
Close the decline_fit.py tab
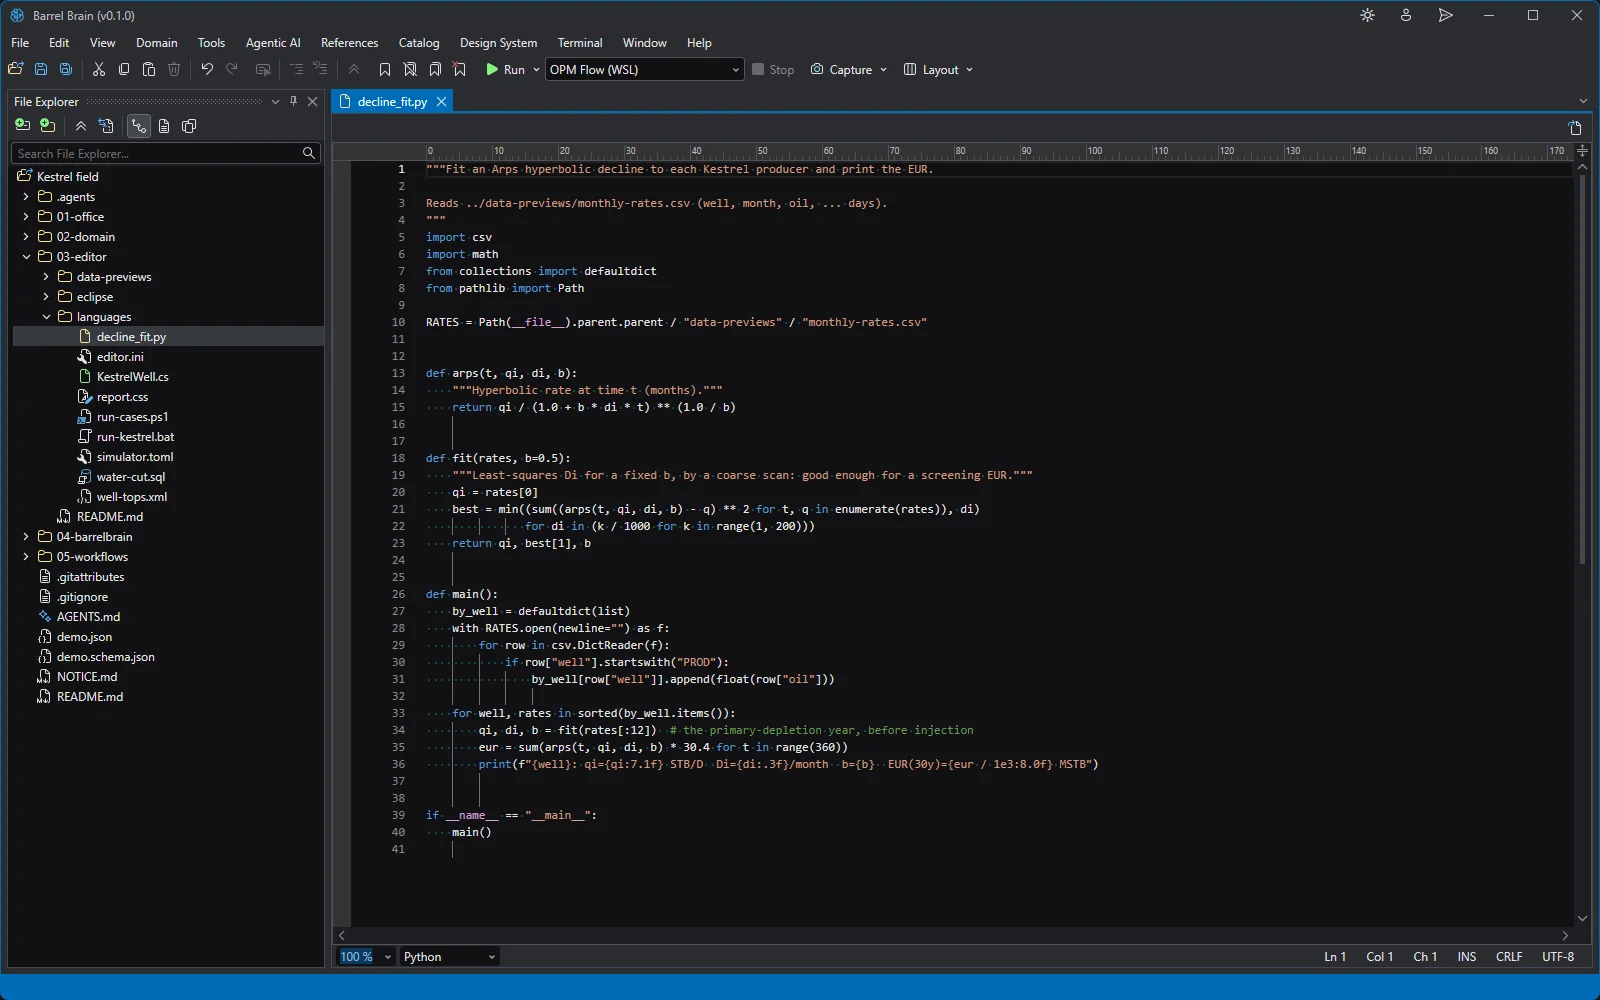(441, 102)
